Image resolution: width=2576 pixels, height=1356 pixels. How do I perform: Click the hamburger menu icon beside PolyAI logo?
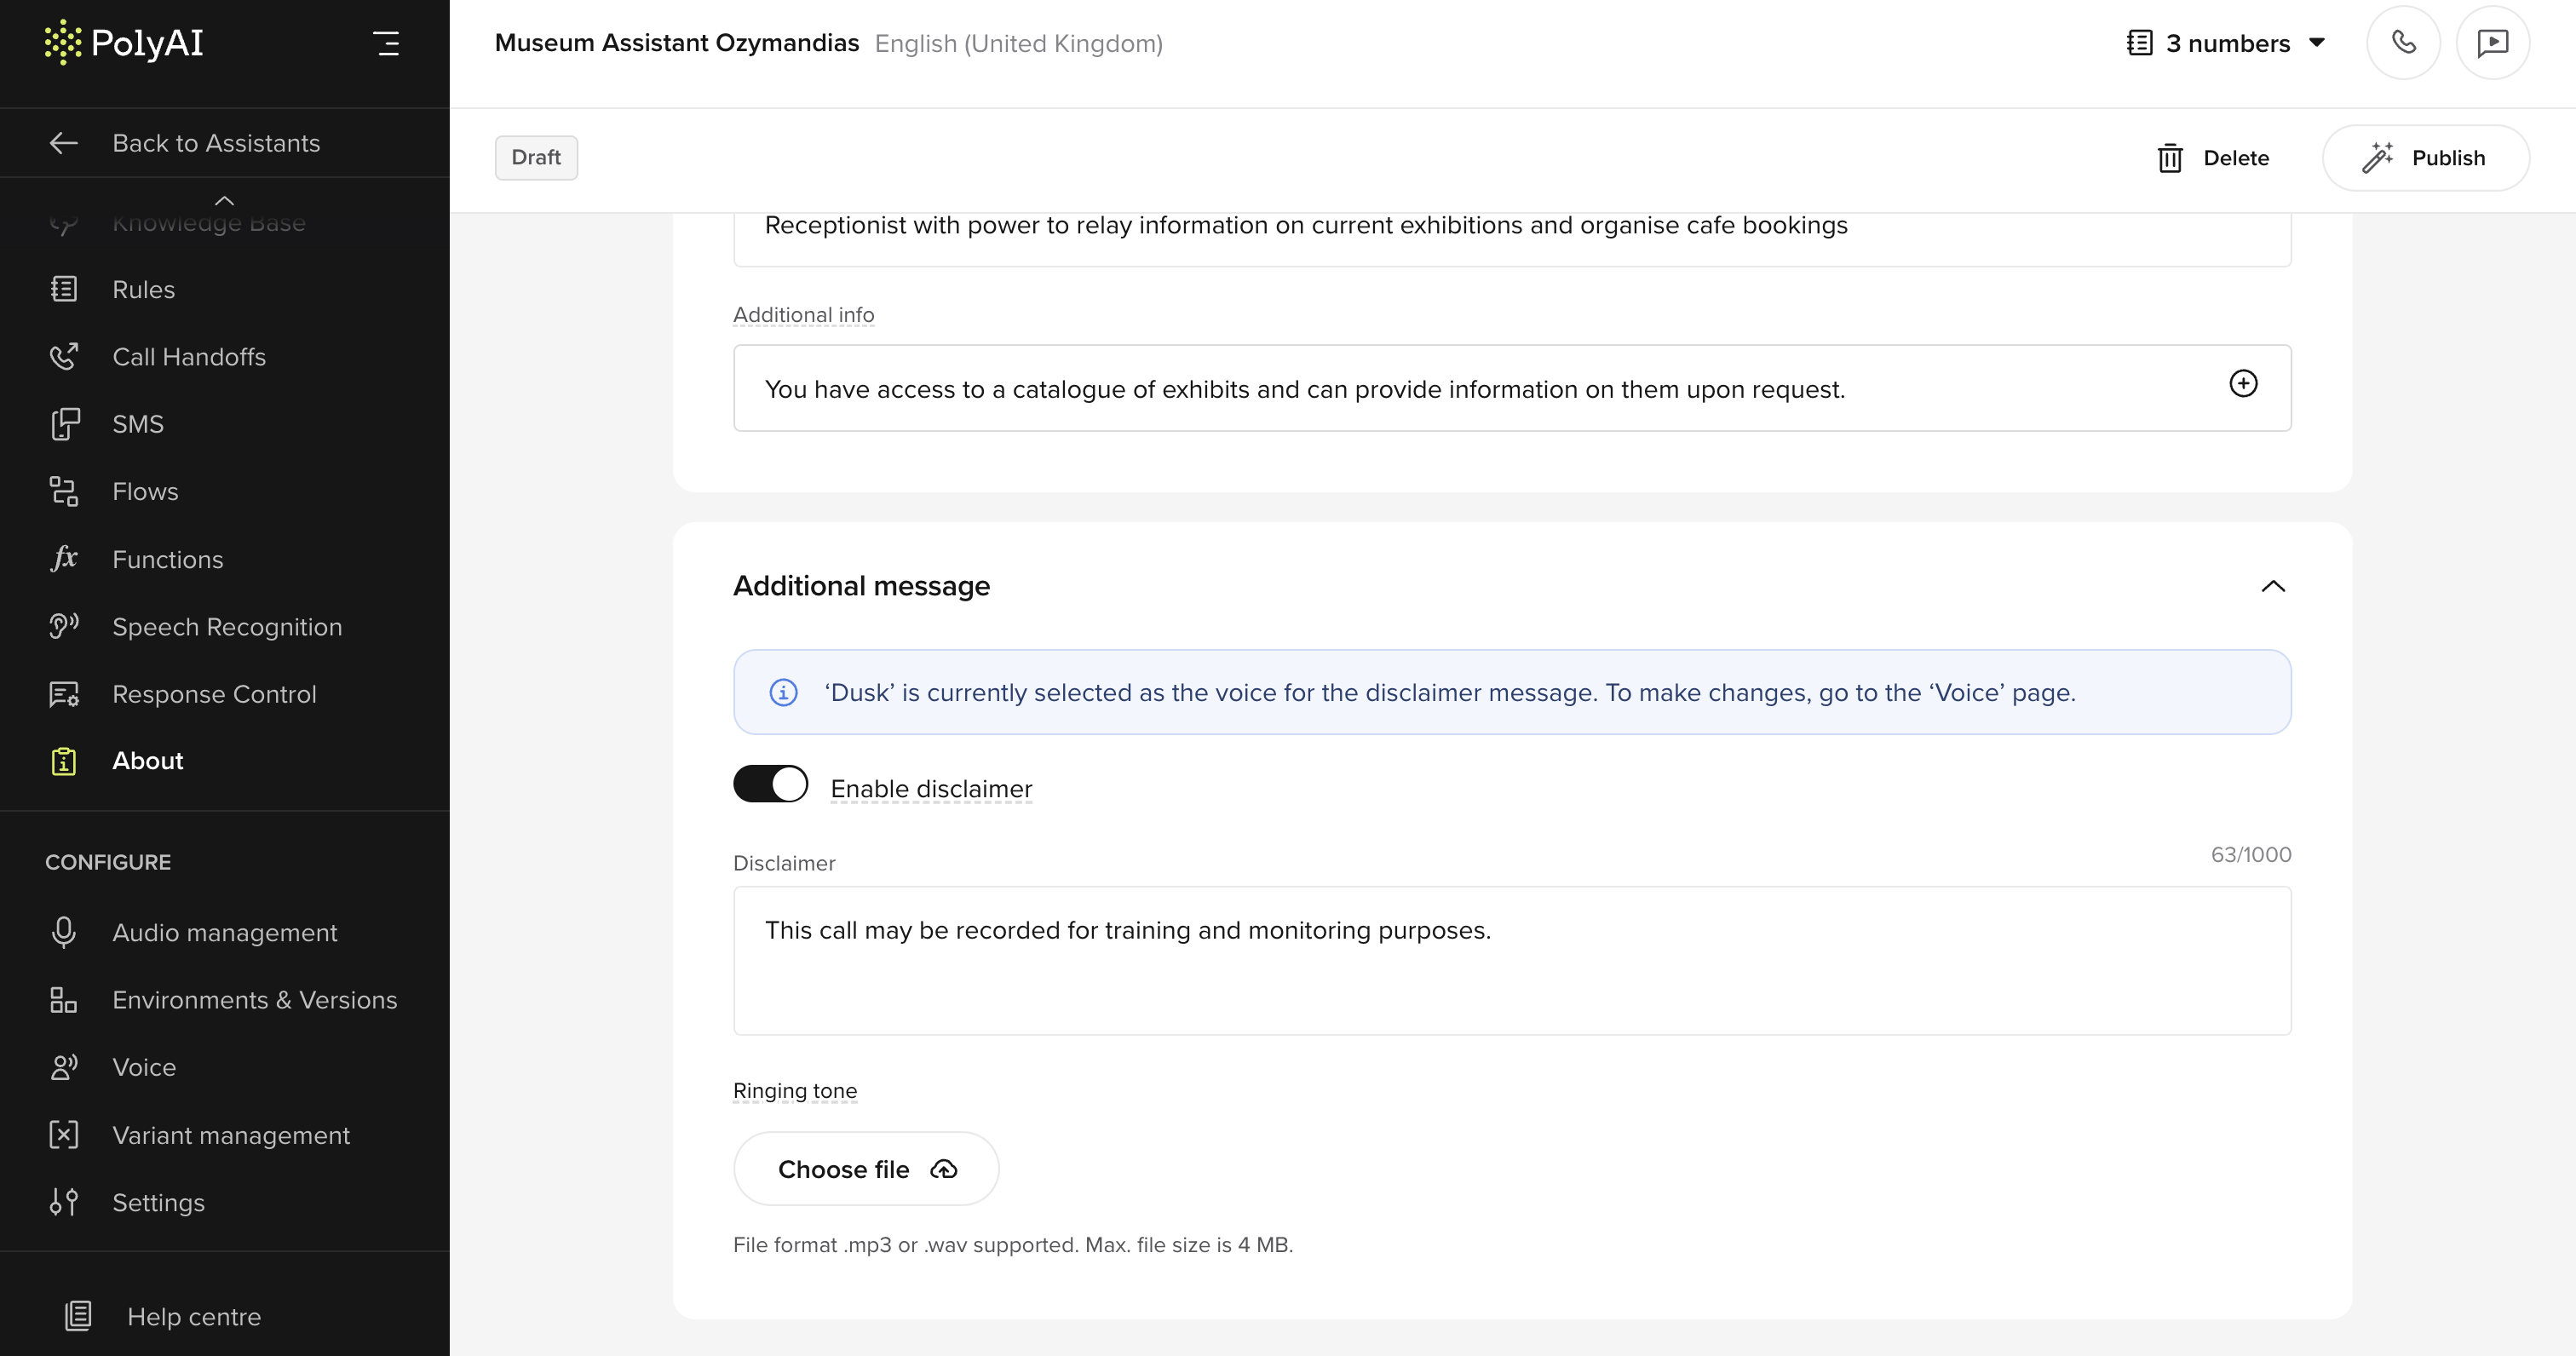386,43
